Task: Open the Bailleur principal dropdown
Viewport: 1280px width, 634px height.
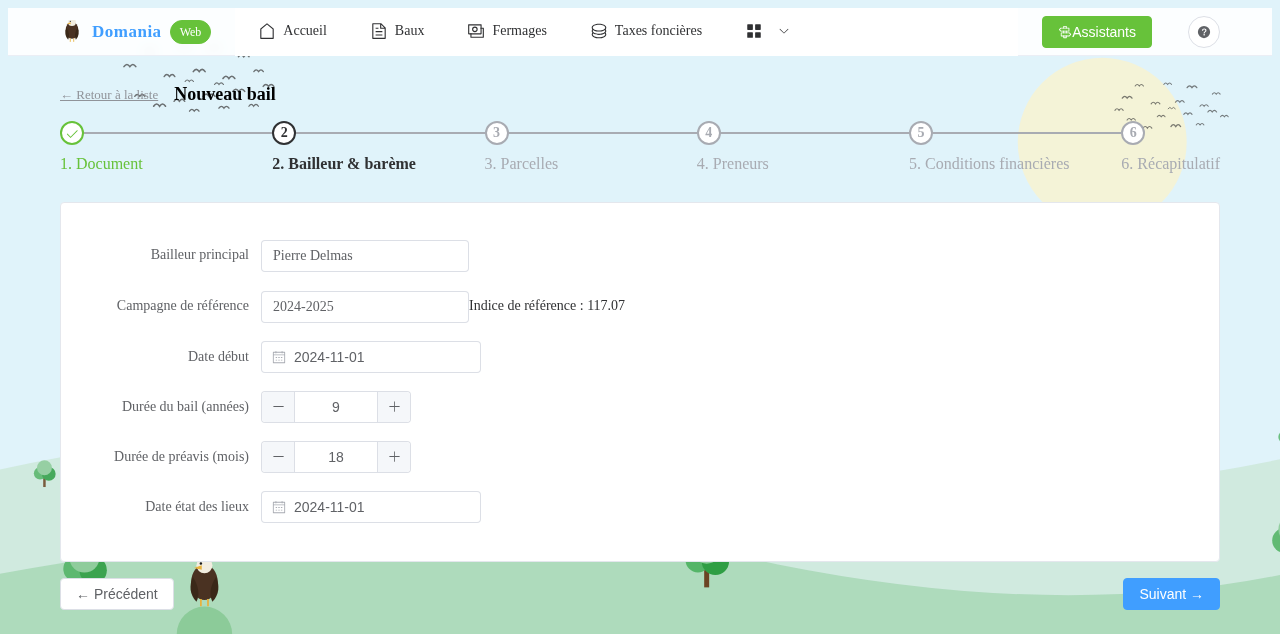Action: [365, 256]
